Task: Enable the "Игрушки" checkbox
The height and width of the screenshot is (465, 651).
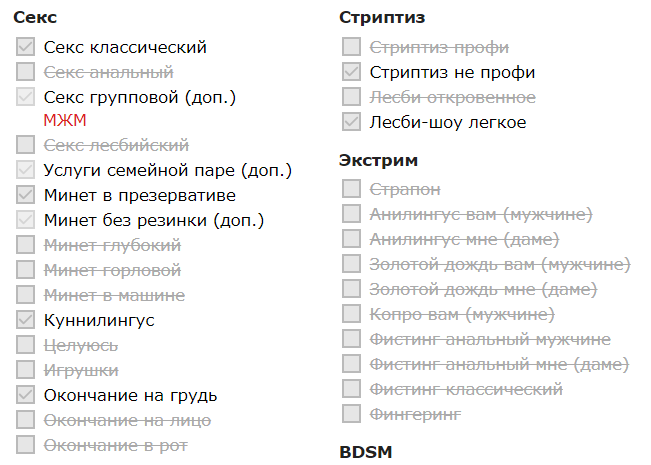Action: (25, 370)
